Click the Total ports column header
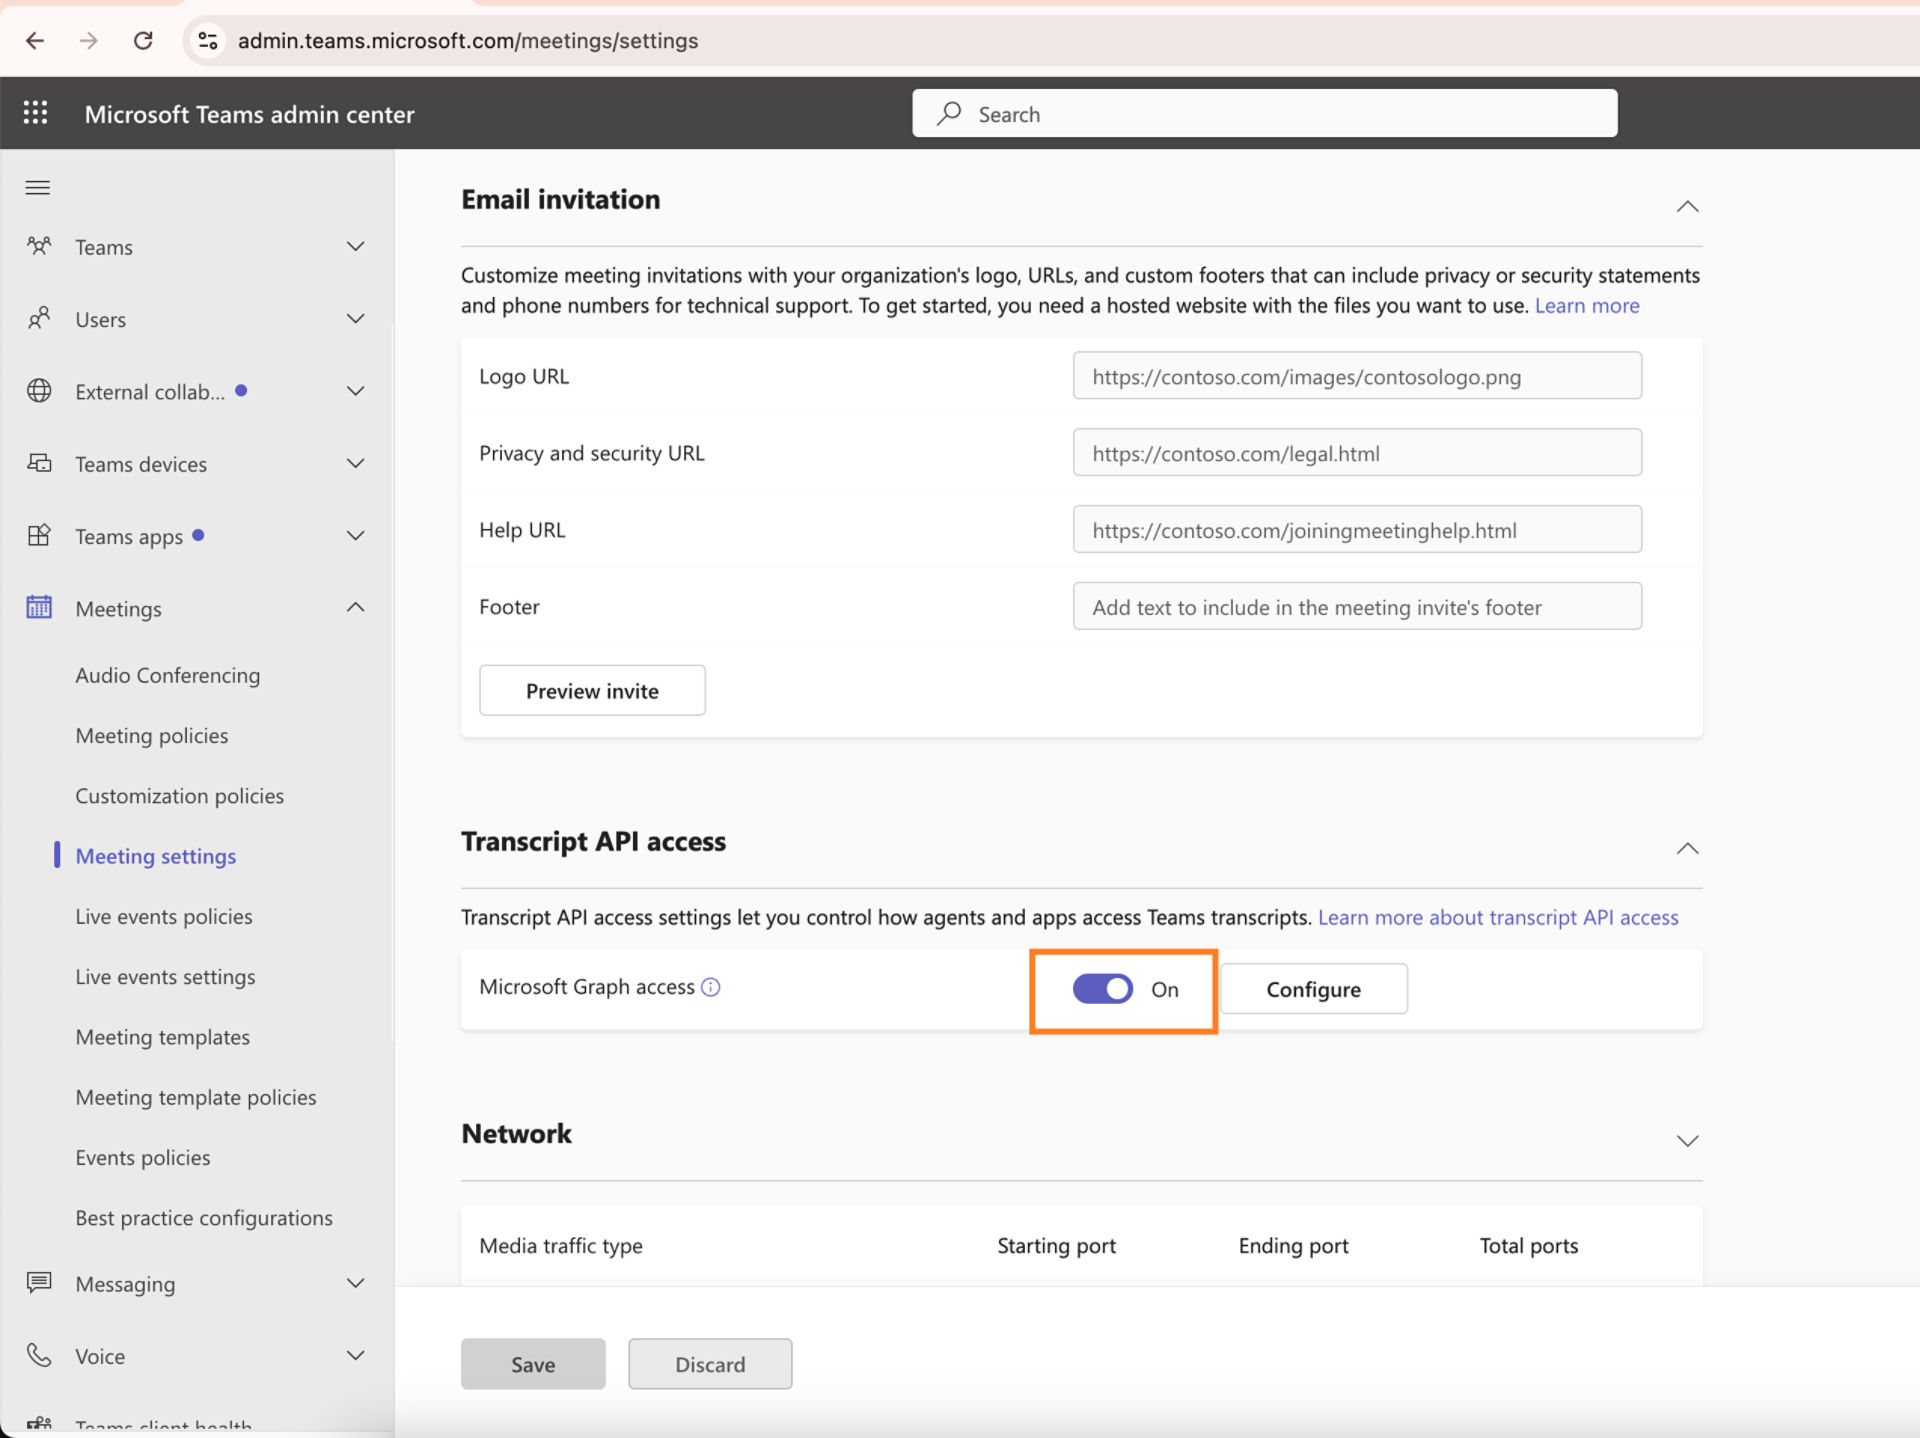Viewport: 1920px width, 1438px height. pyautogui.click(x=1528, y=1245)
